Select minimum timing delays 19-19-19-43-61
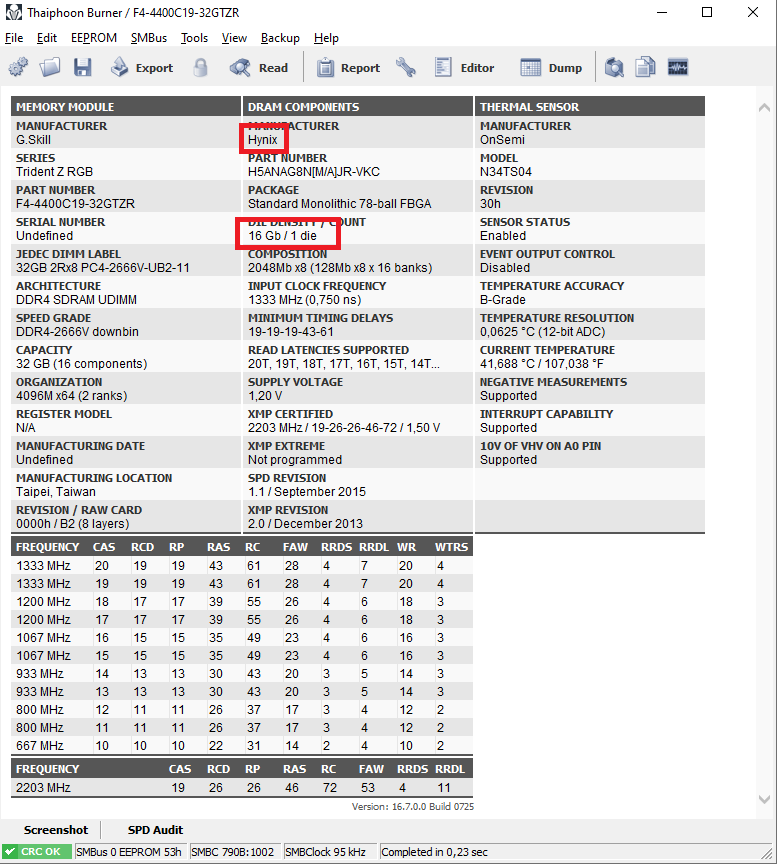The image size is (777, 864). point(290,332)
